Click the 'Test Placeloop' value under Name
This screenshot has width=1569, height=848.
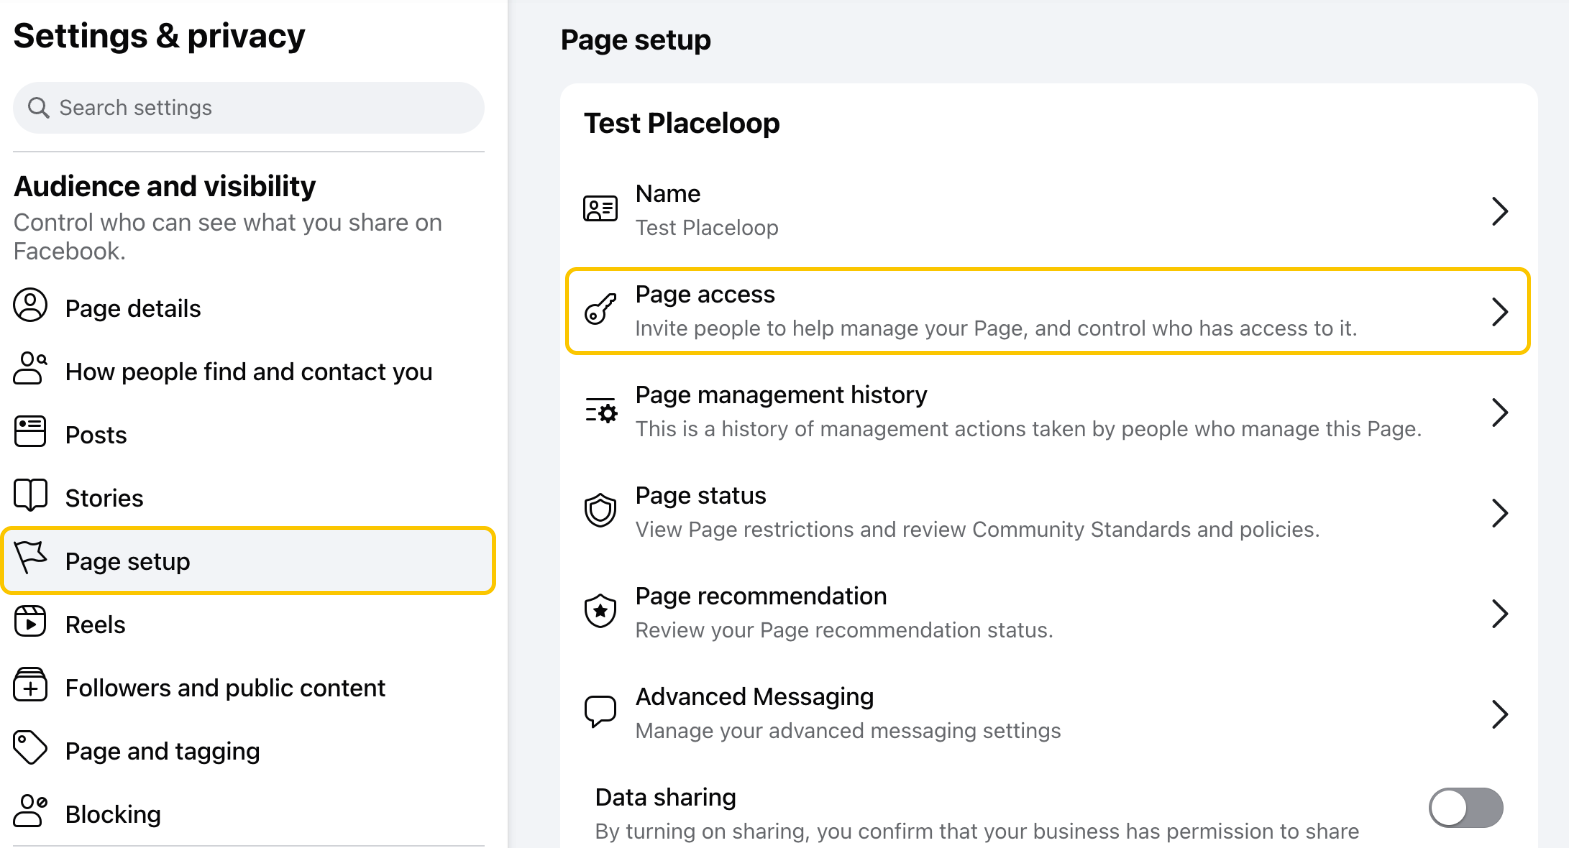click(707, 228)
